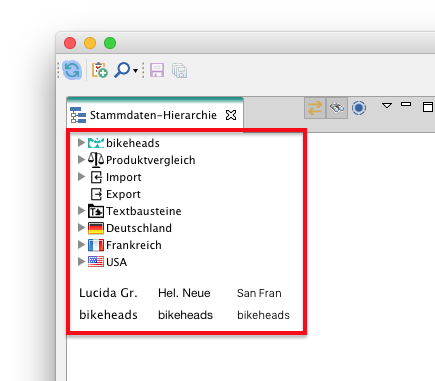Select the Deutschland tree item
The image size is (435, 381).
point(139,228)
